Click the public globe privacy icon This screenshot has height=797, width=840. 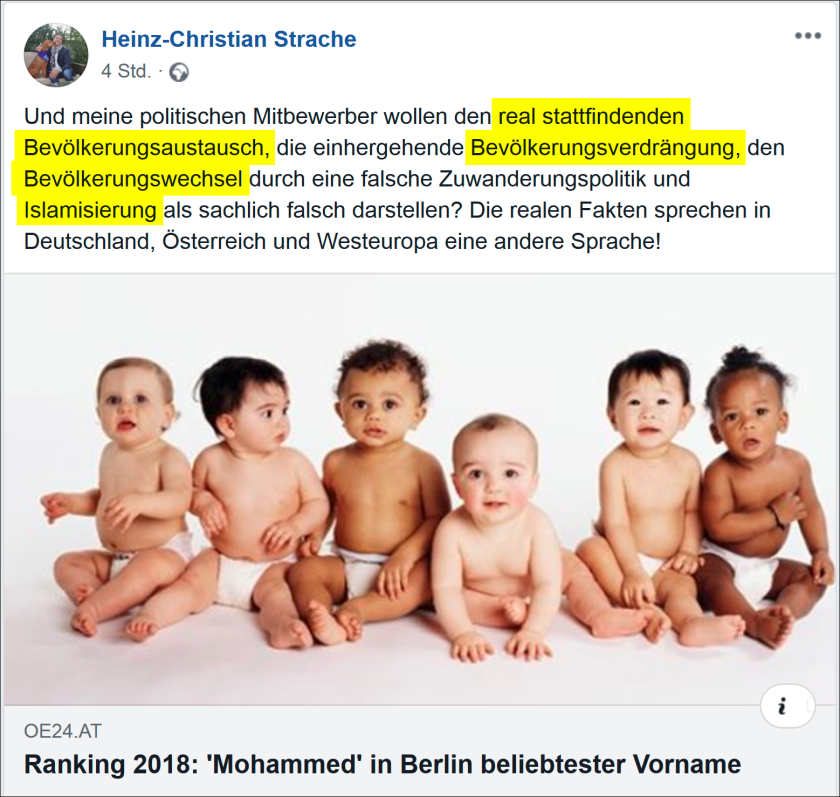(x=179, y=72)
